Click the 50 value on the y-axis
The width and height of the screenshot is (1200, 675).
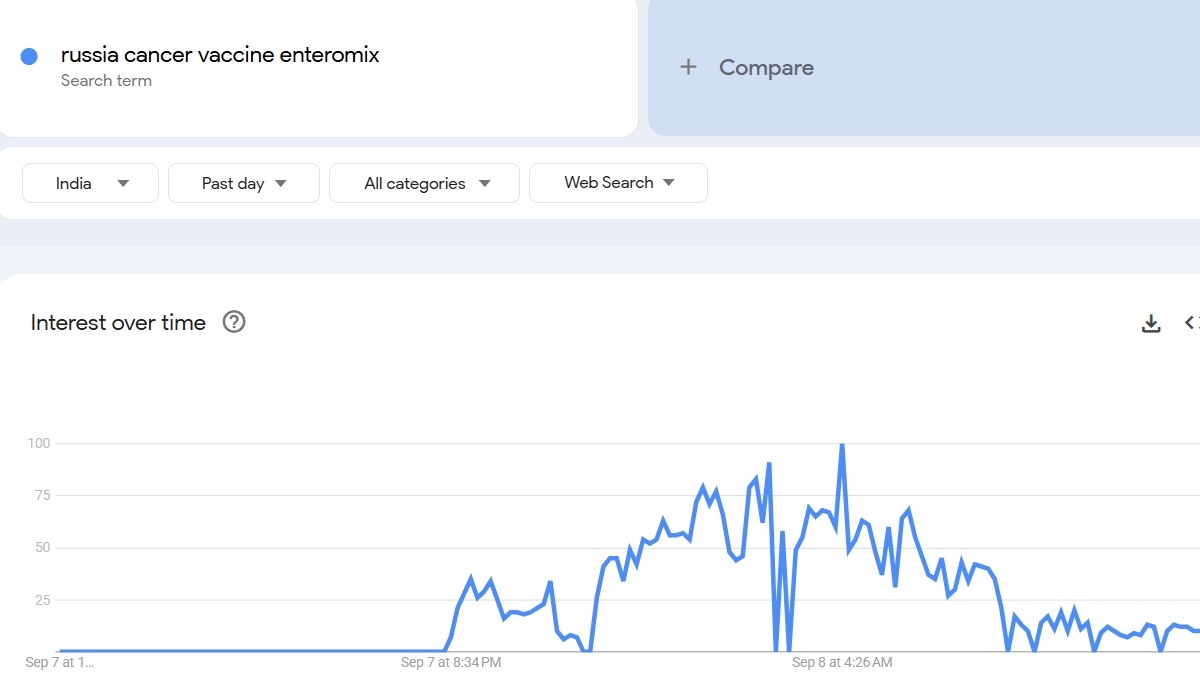[x=43, y=548]
